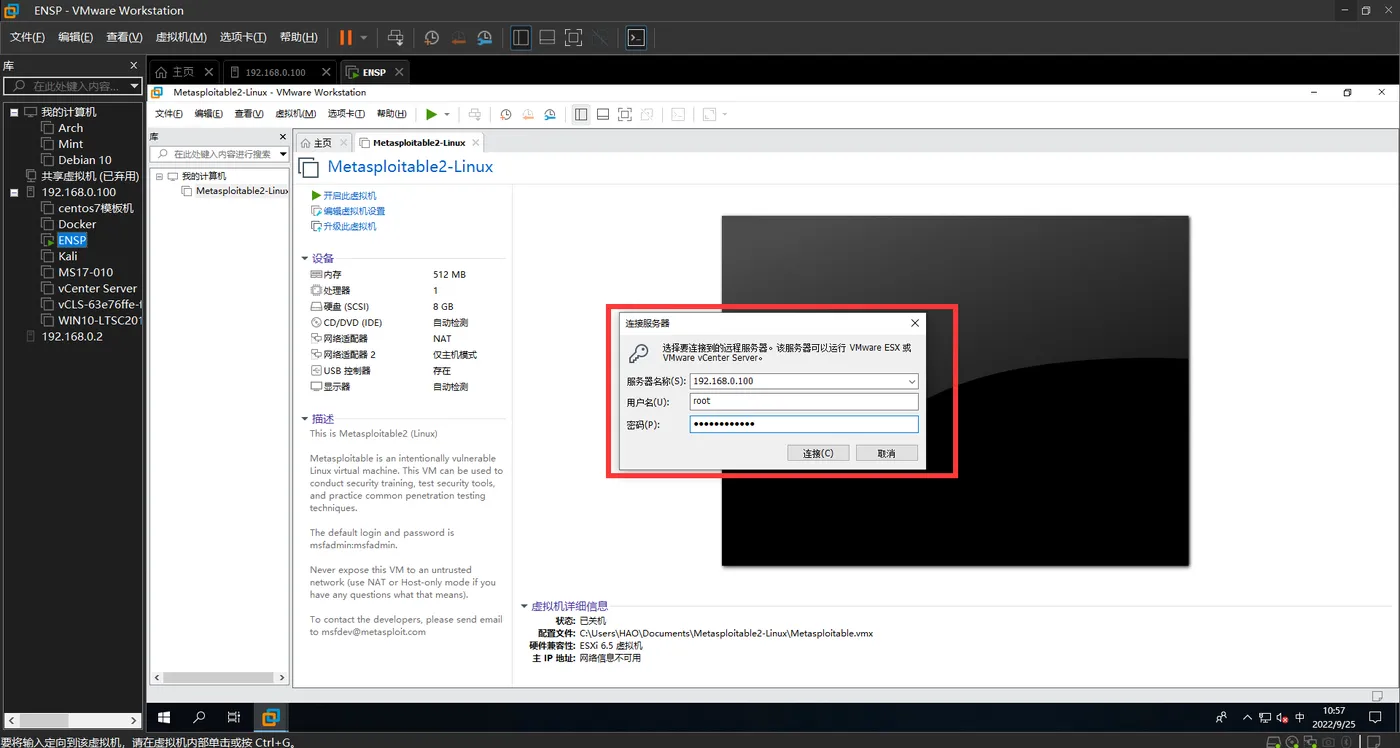Click the 密码 password field

tap(804, 424)
